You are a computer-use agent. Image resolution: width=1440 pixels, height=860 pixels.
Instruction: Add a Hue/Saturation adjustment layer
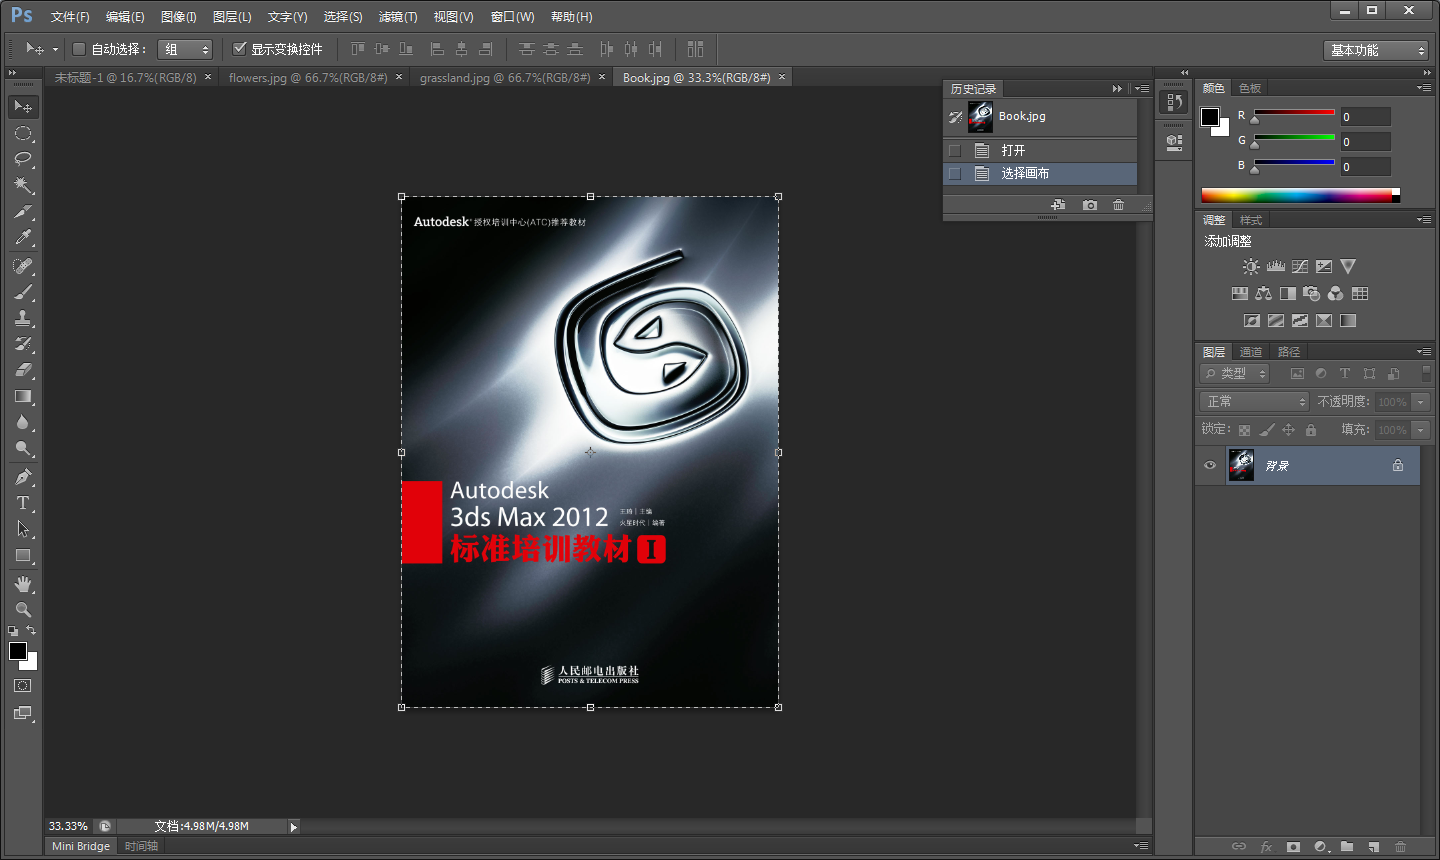click(1240, 294)
